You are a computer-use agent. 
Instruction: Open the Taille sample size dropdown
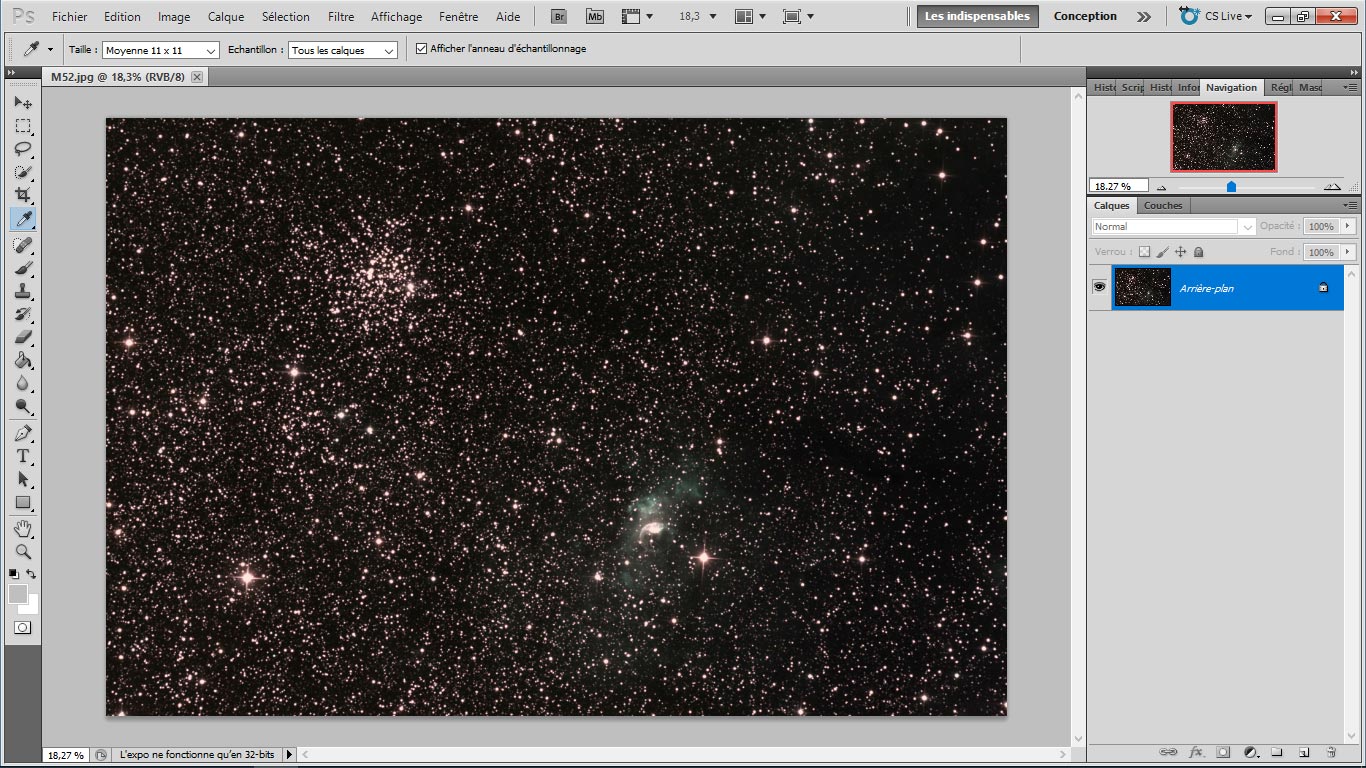[x=161, y=50]
